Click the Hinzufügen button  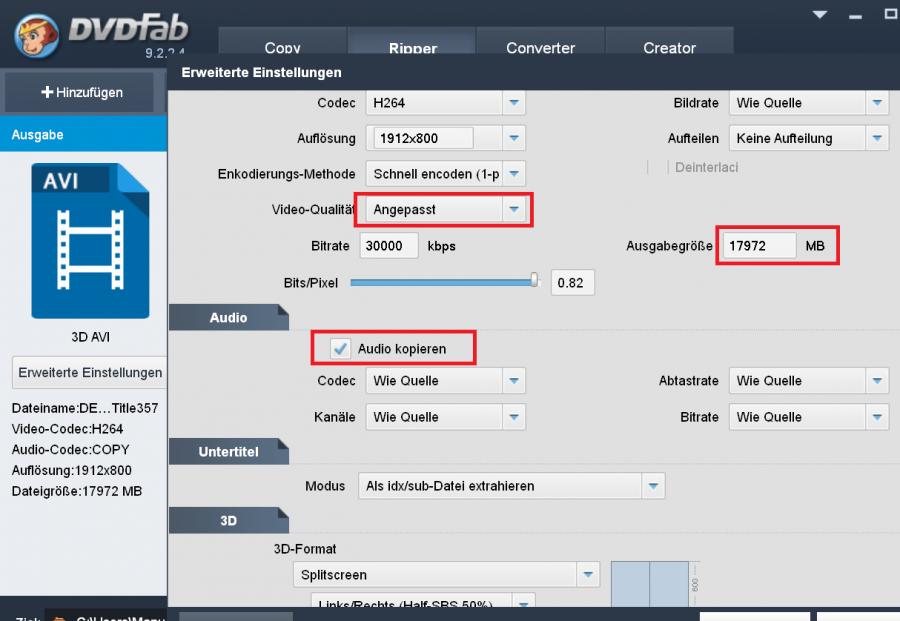point(81,92)
